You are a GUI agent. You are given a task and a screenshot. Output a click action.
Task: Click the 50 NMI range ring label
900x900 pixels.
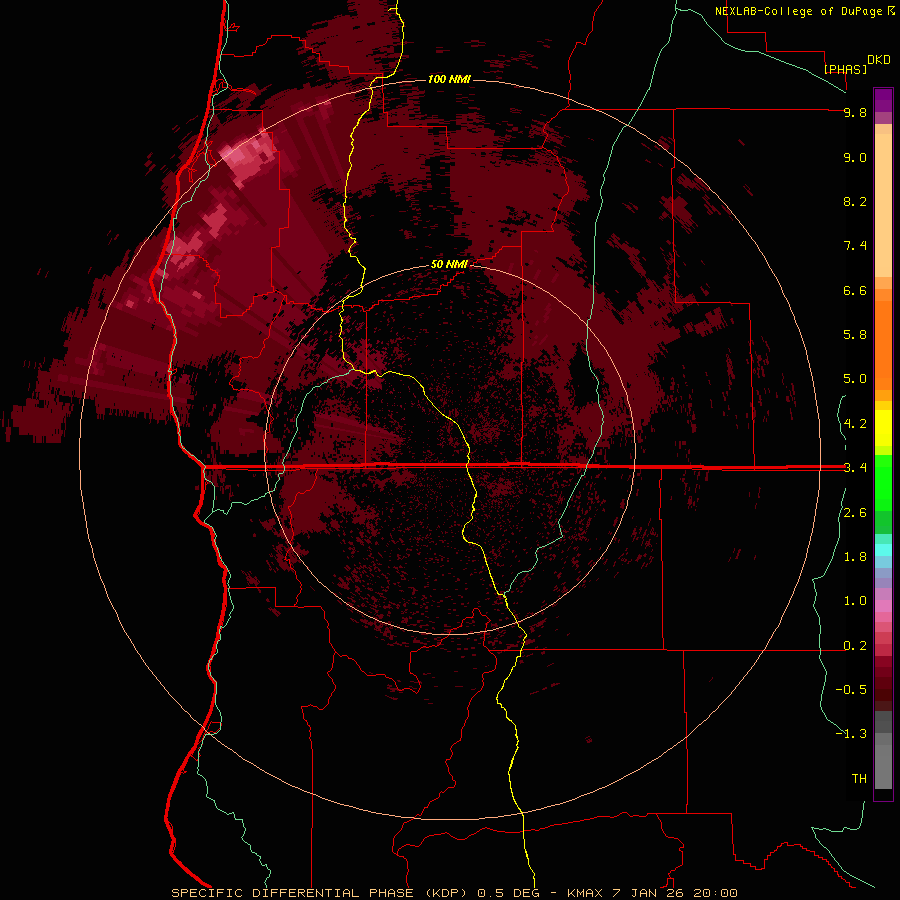pos(449,264)
